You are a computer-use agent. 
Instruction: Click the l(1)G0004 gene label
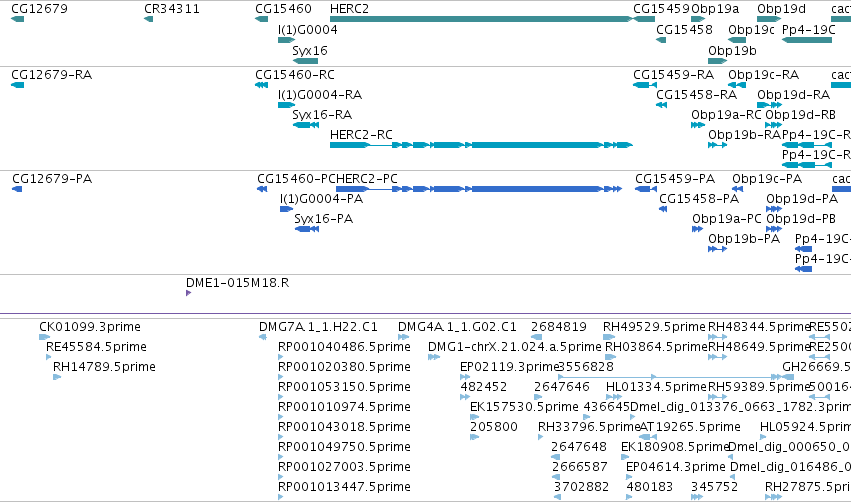308,29
